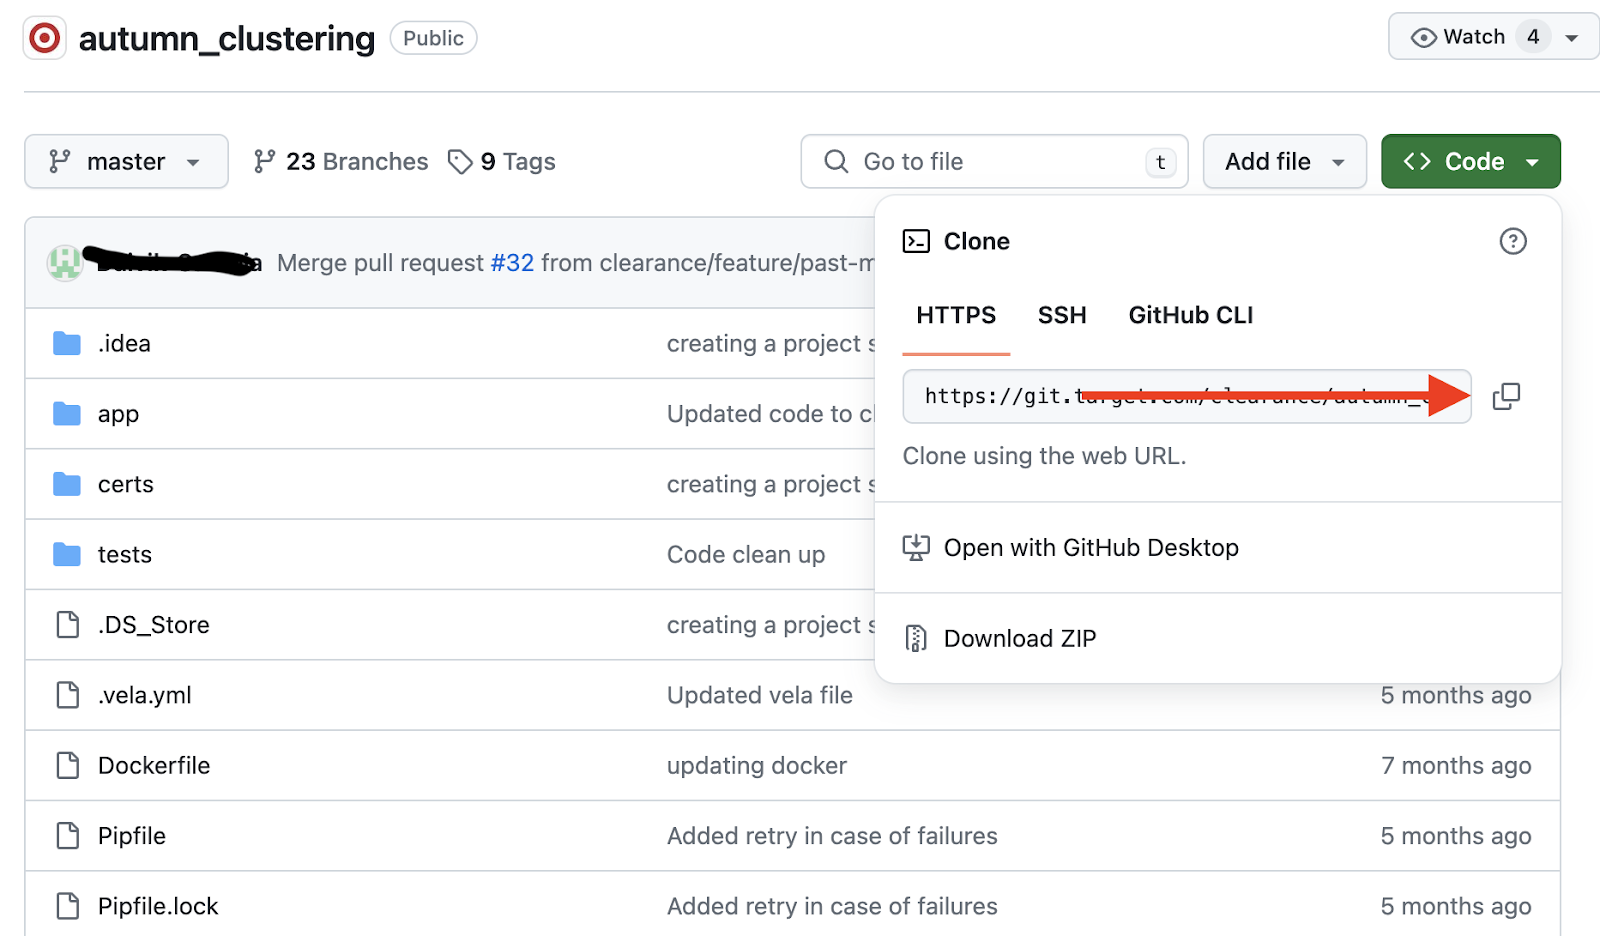
Task: Open clone help question mark icon
Action: (x=1513, y=241)
